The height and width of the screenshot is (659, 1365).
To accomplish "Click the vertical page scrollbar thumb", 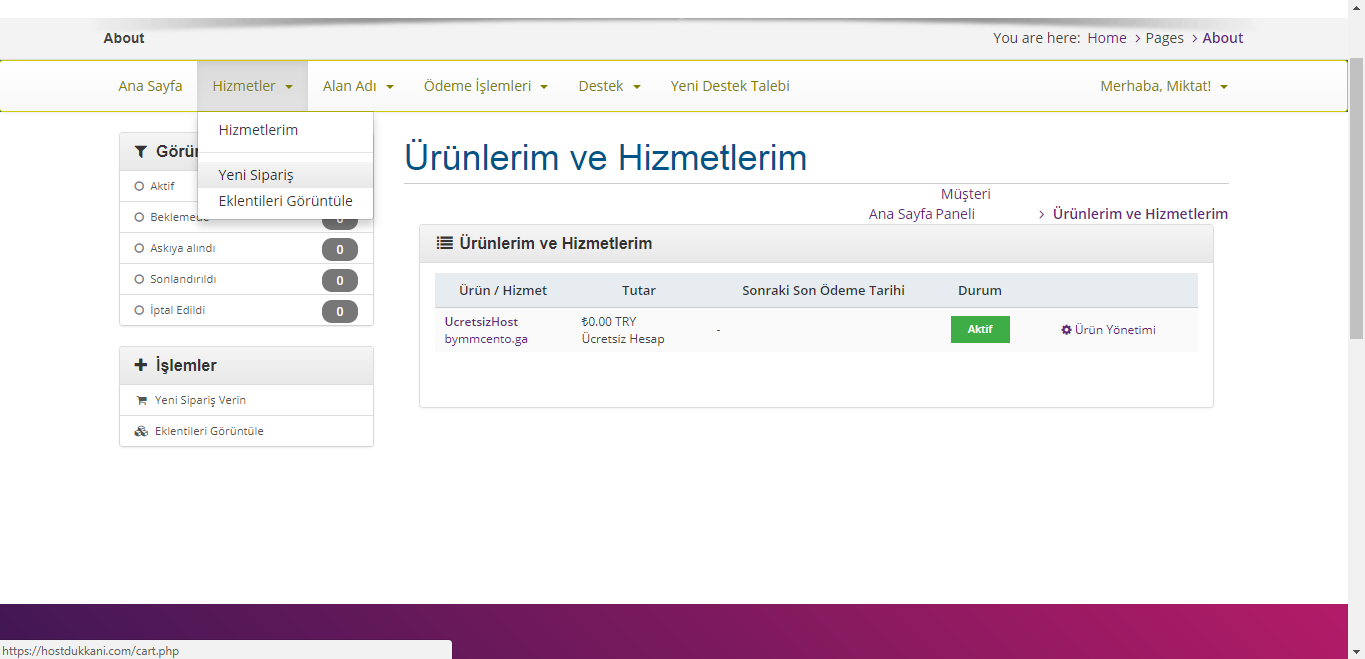I will 1357,197.
